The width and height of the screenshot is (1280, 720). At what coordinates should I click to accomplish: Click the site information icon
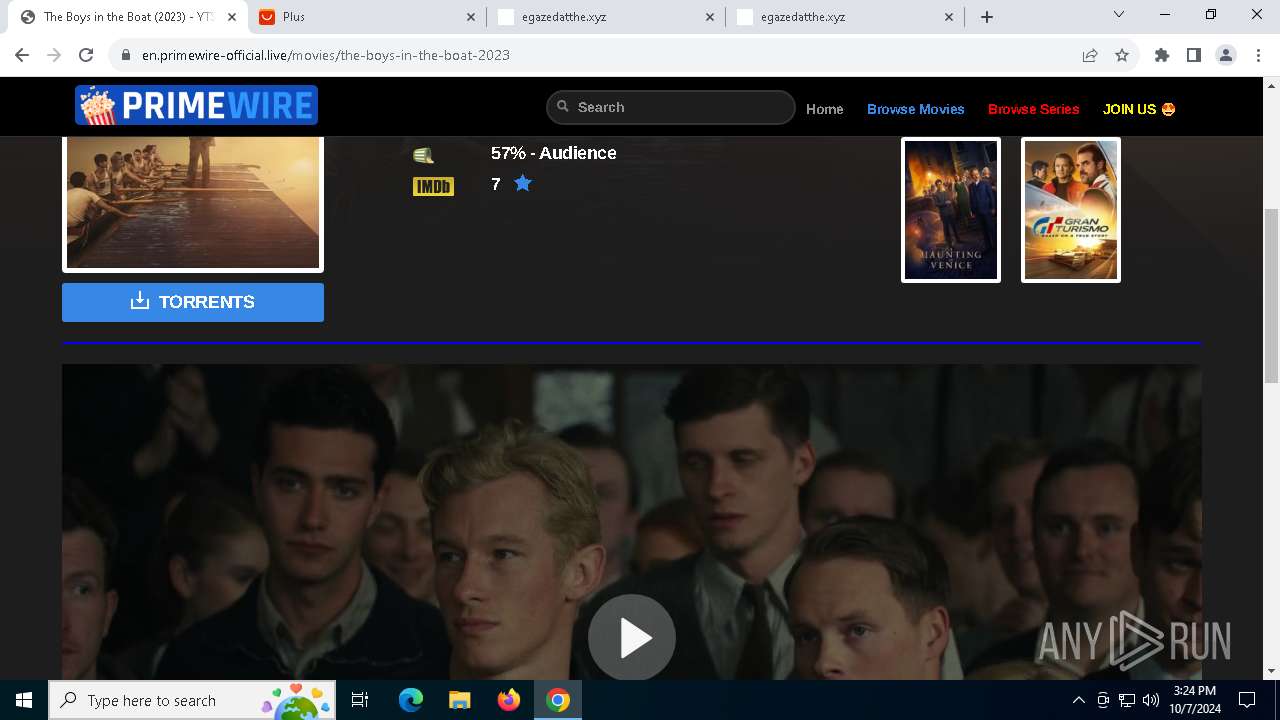[126, 55]
